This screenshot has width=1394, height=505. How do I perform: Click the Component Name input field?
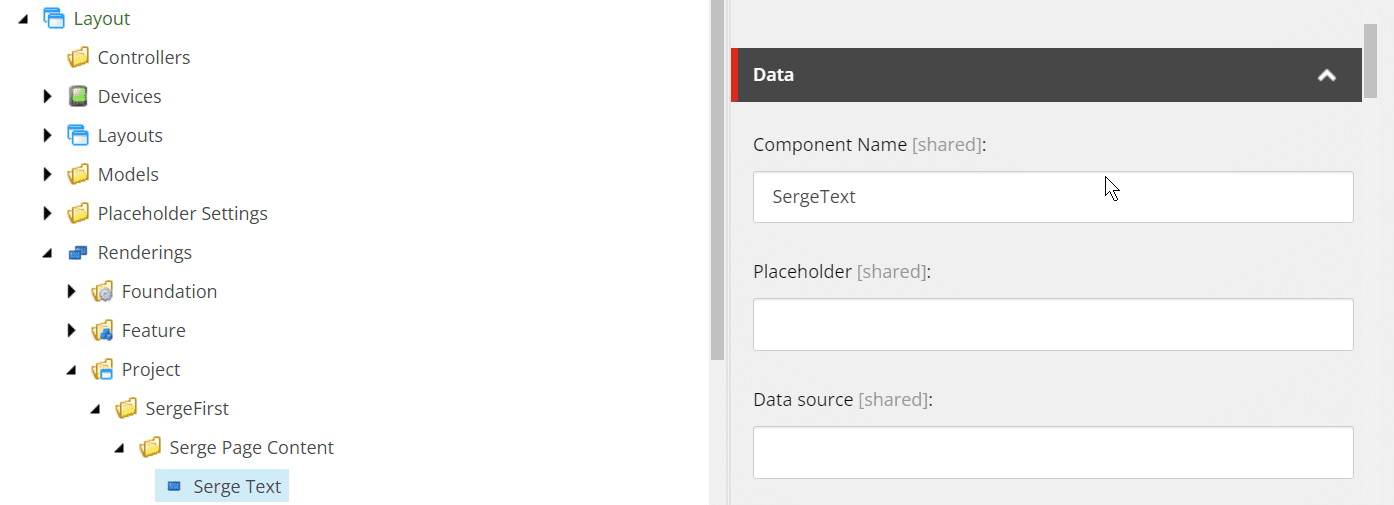pos(1053,197)
